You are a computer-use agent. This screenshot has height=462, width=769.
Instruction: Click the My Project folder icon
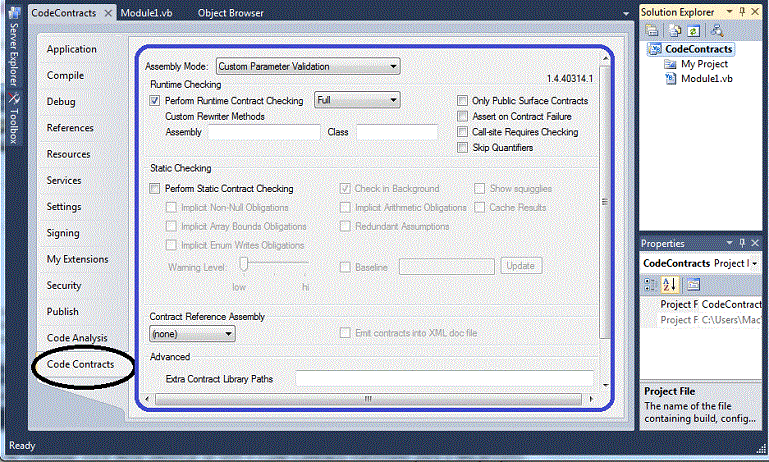[x=670, y=64]
